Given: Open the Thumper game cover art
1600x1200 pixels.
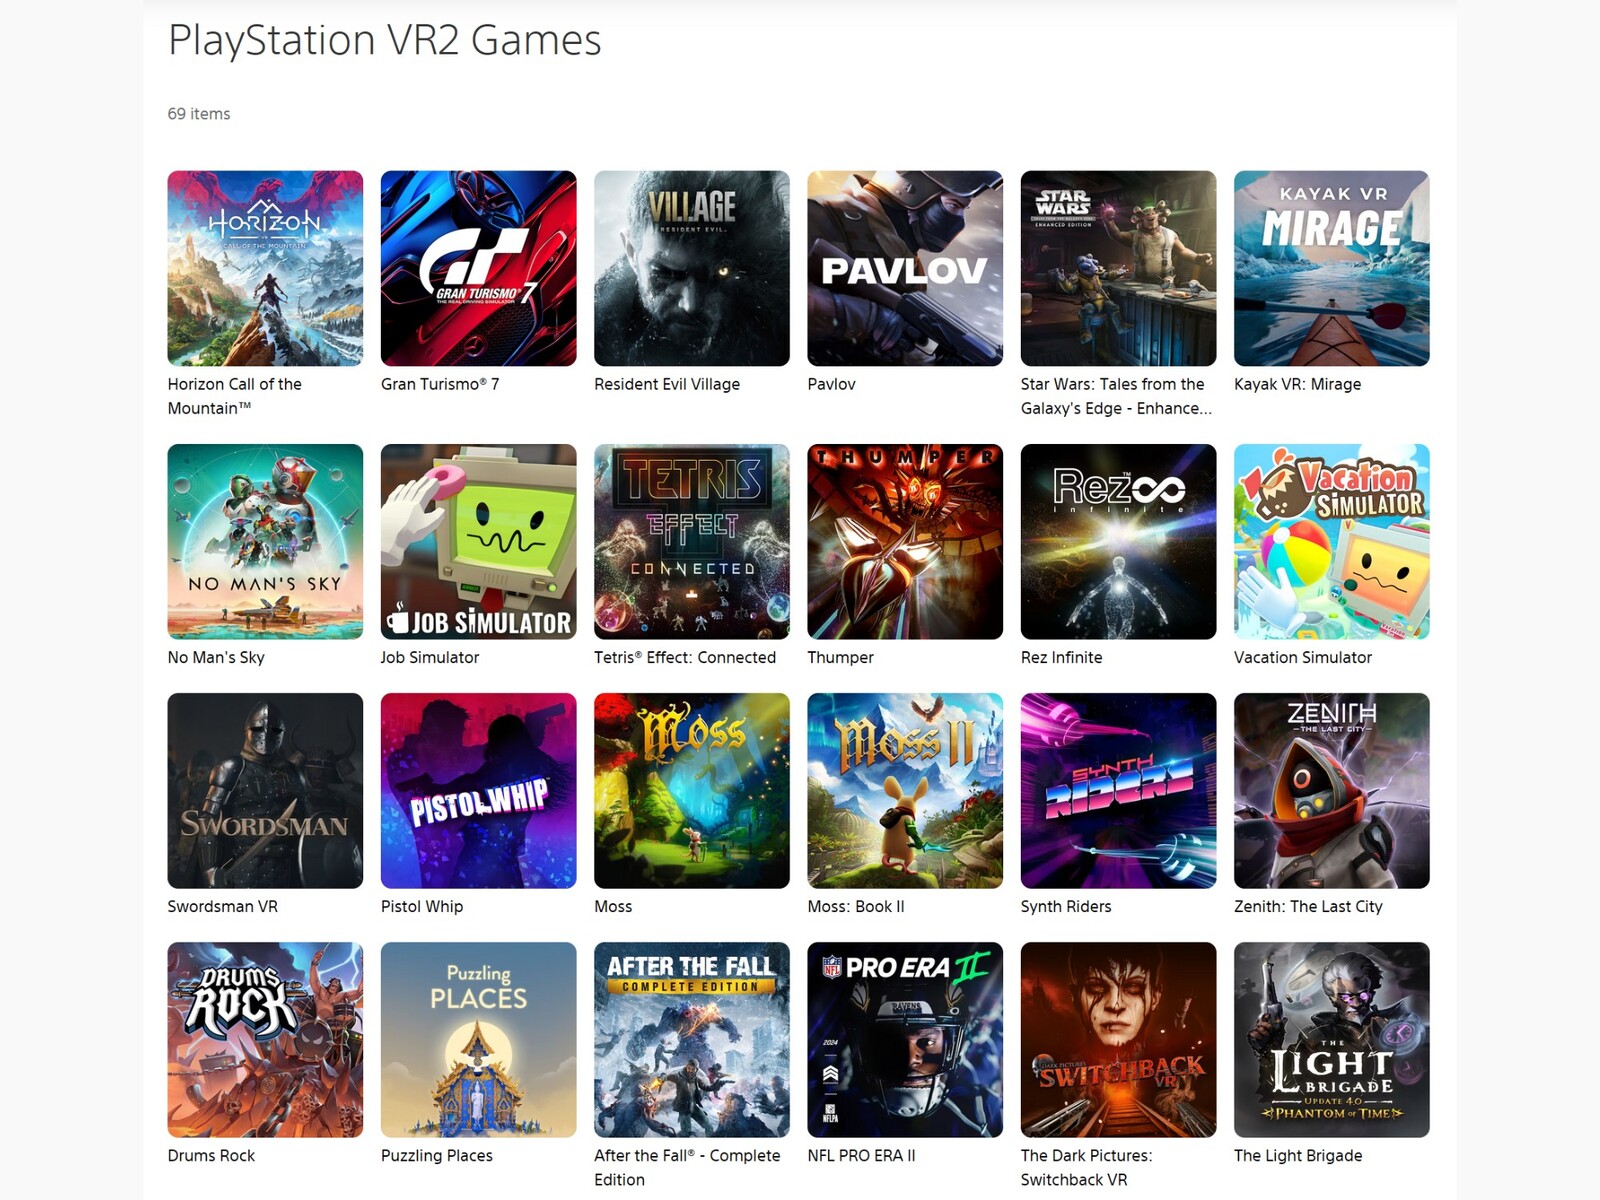Looking at the screenshot, I should coord(905,541).
